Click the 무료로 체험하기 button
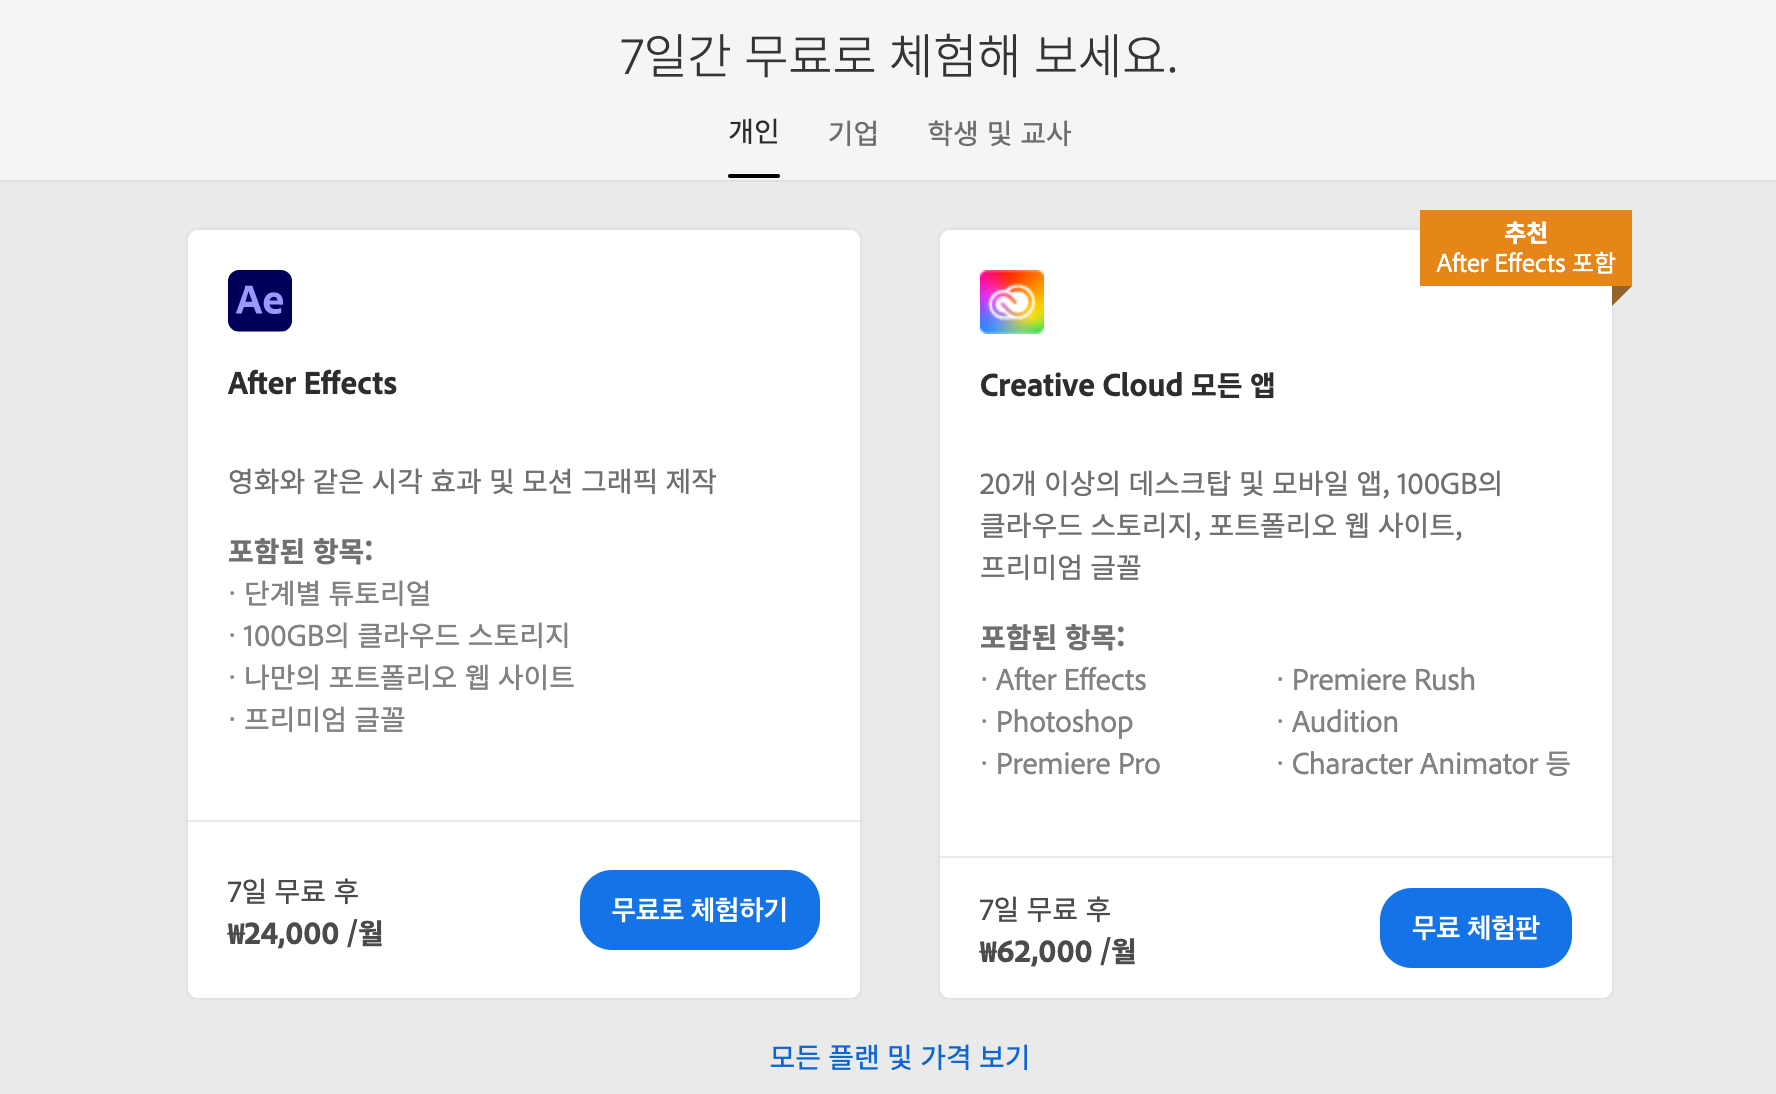 [x=700, y=910]
